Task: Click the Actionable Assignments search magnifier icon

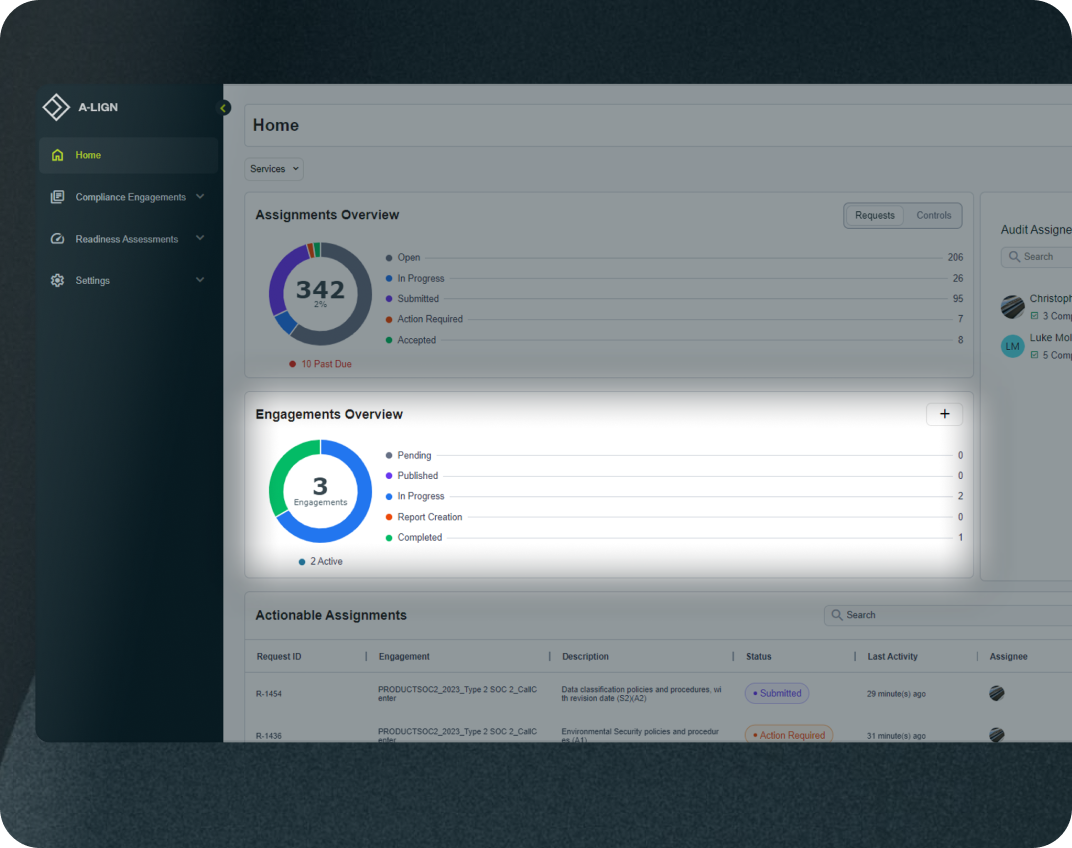Action: 837,615
